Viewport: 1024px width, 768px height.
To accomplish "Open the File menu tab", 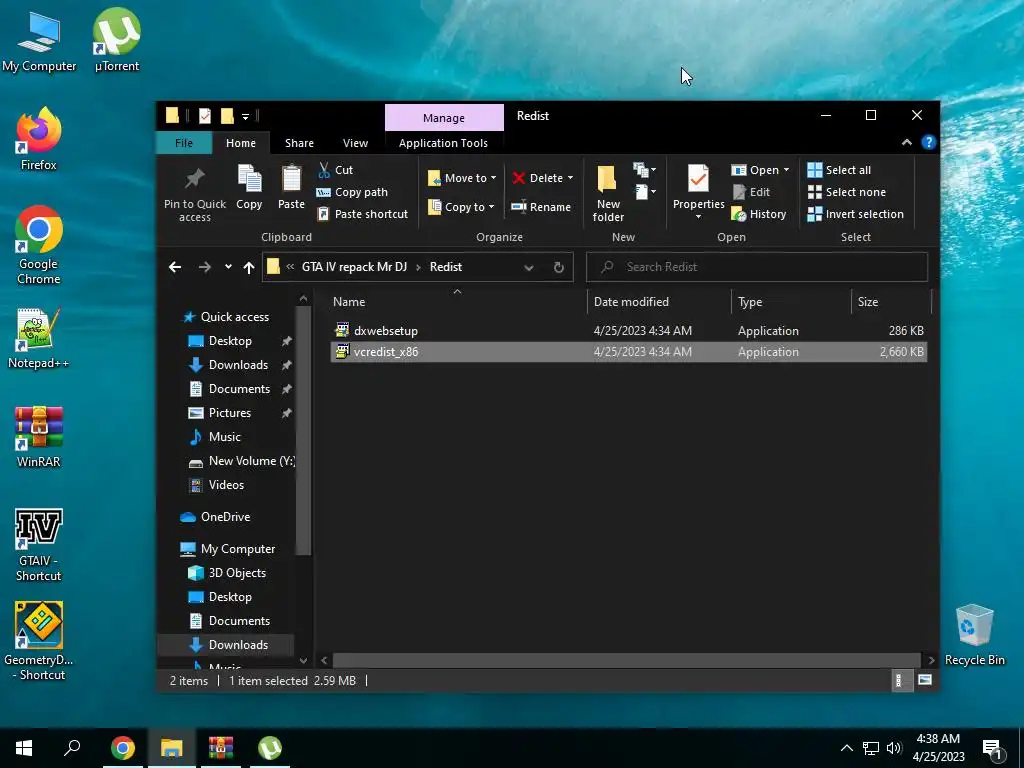I will coord(184,143).
